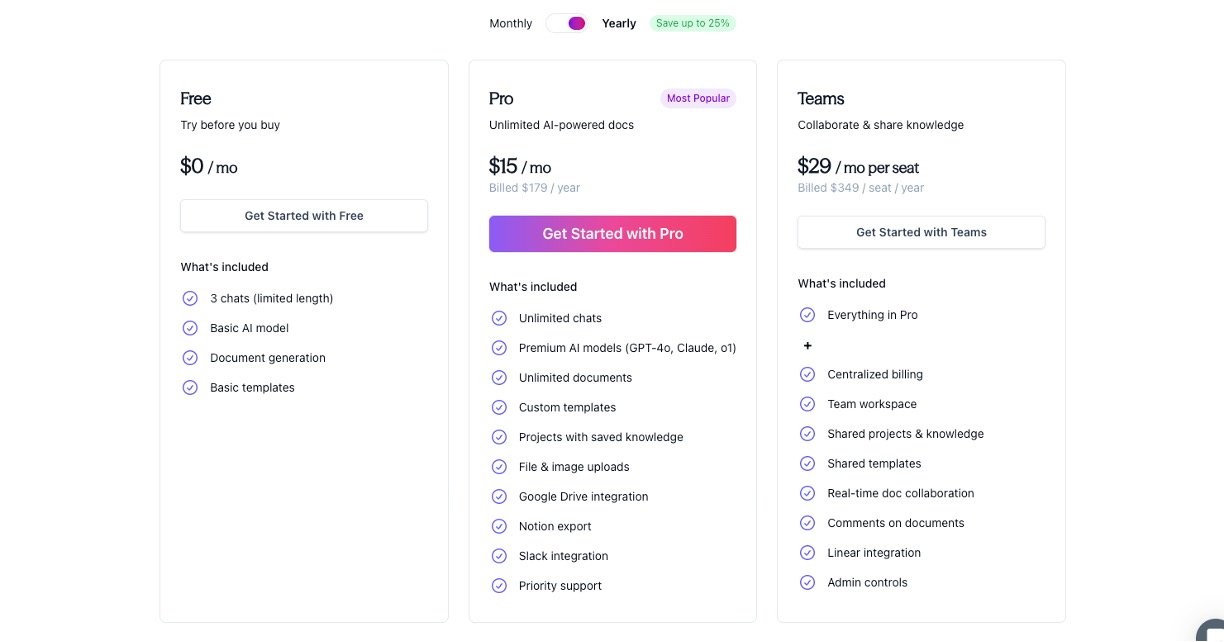Screen dimensions: 1224x642
Task: Click the Most Popular badge on Pro
Action: click(698, 98)
